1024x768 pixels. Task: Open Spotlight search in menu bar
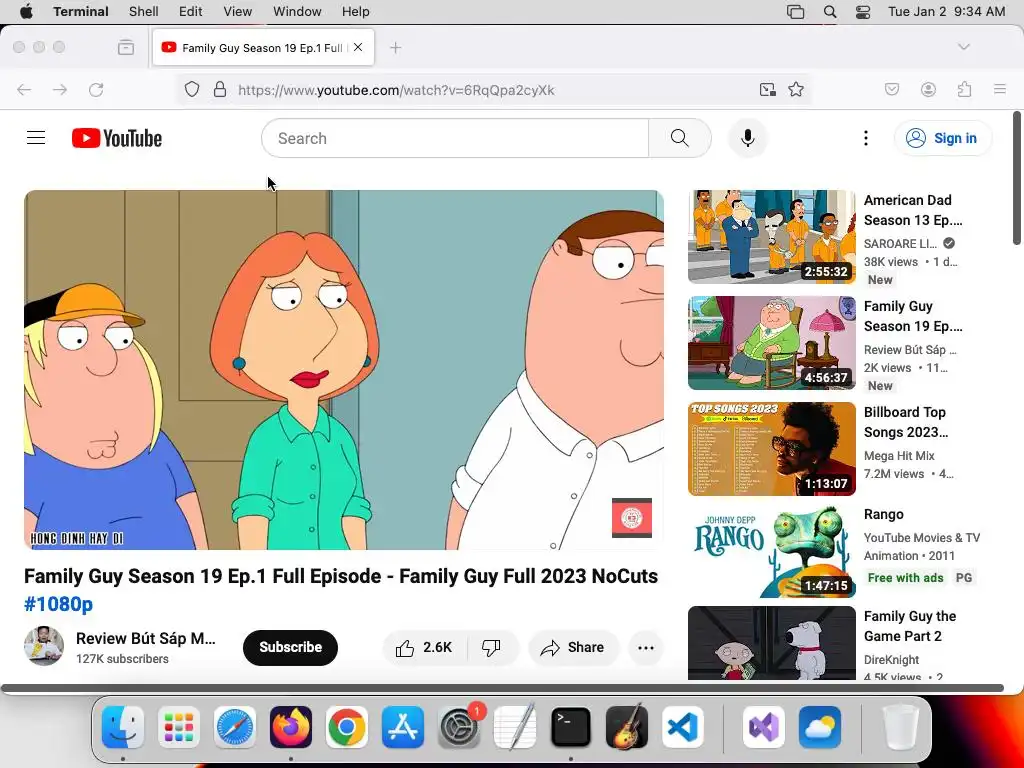[830, 11]
